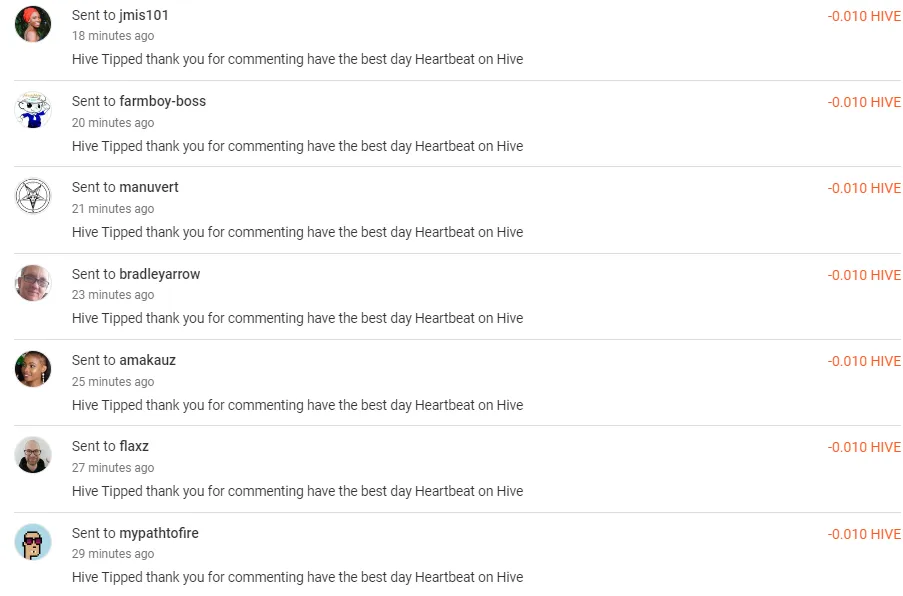Open the manuvert username link
Viewport: 903px width, 596px height.
(149, 187)
